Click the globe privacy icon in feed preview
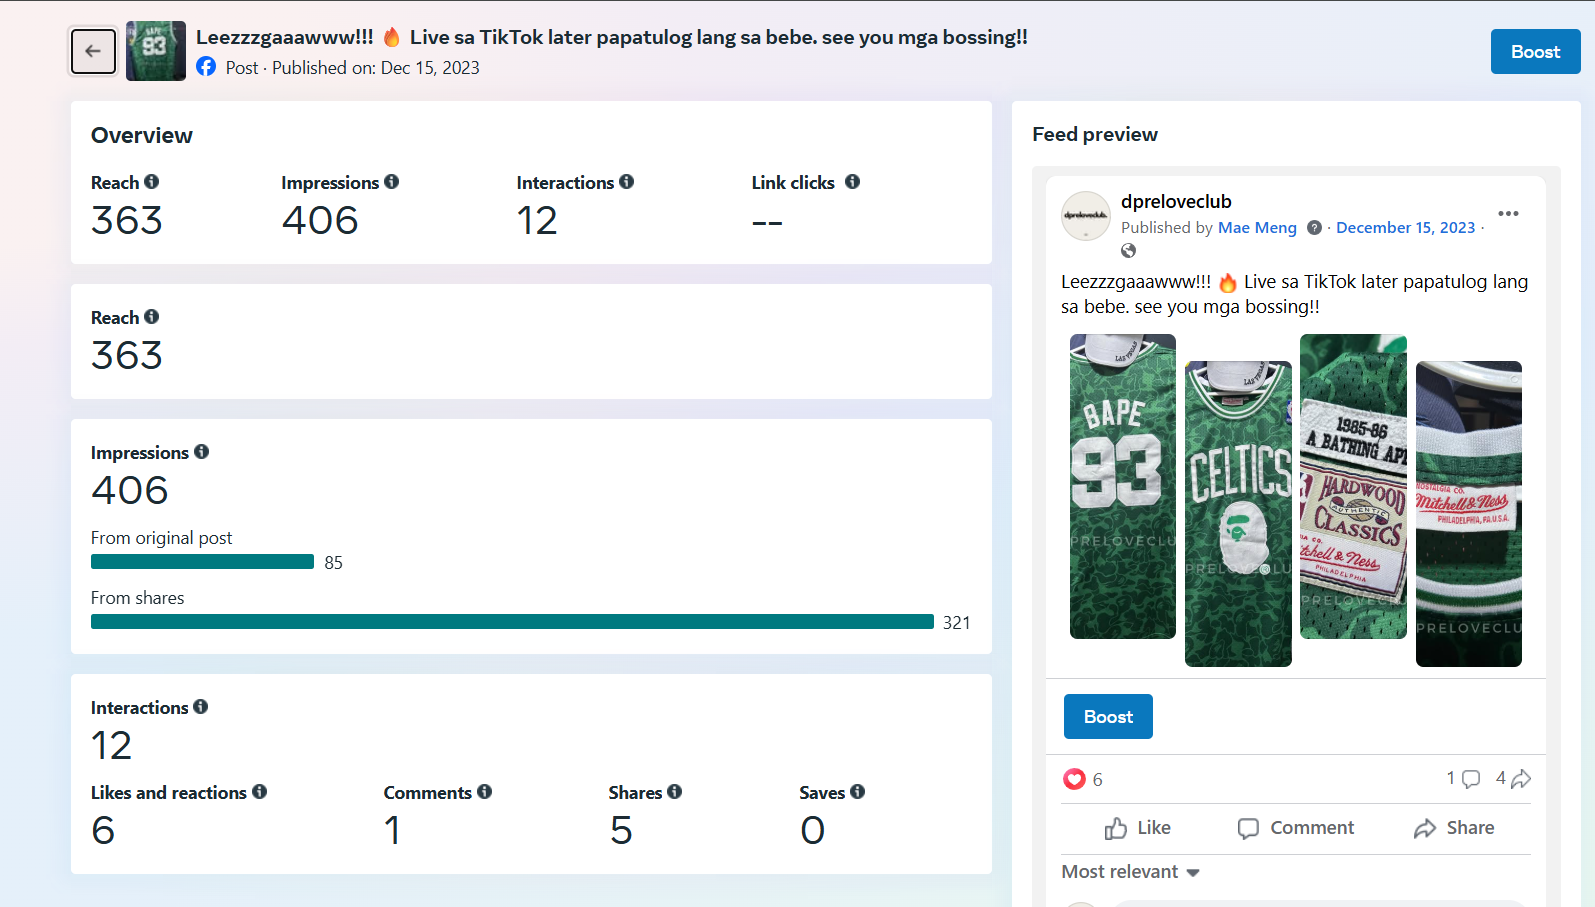This screenshot has width=1595, height=907. (1129, 251)
